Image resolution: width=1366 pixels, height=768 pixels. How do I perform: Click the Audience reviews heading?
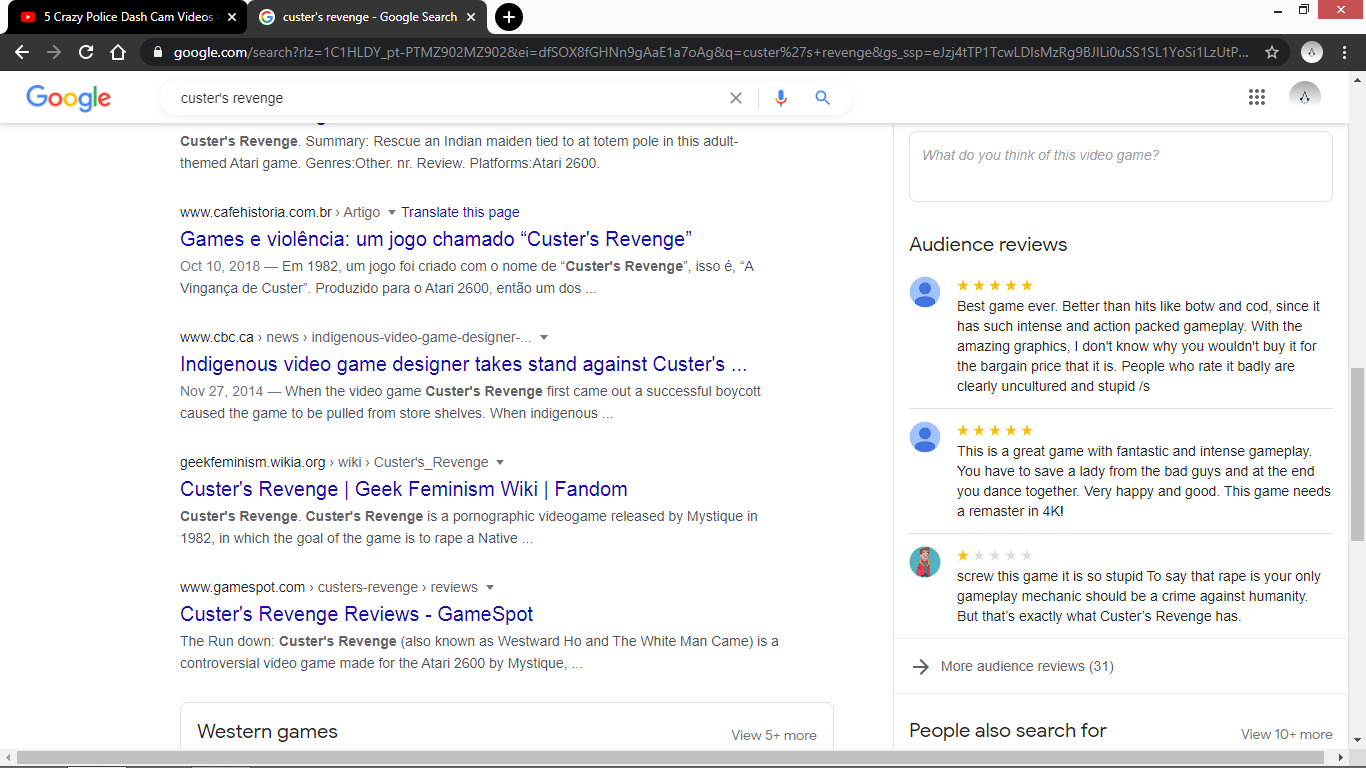pos(988,245)
